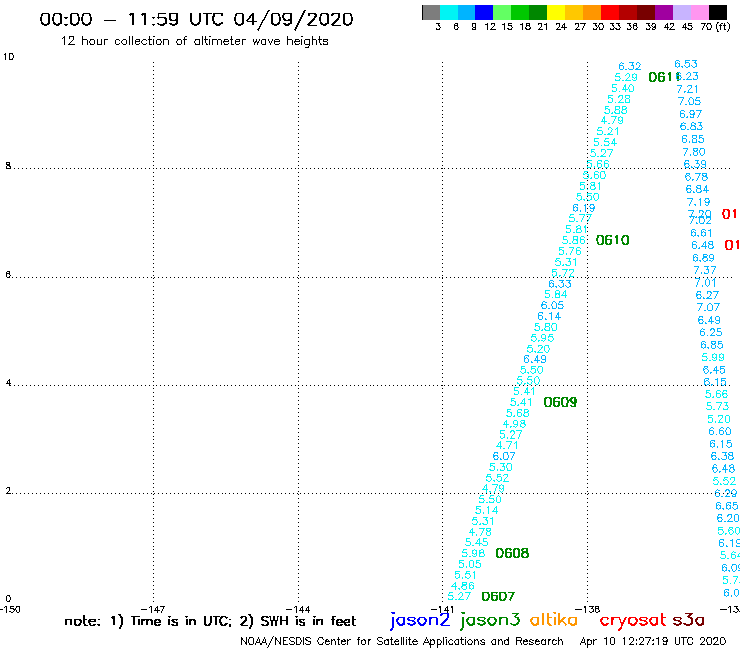The width and height of the screenshot is (740, 650).
Task: Pick the purple legend swatch
Action: point(664,12)
